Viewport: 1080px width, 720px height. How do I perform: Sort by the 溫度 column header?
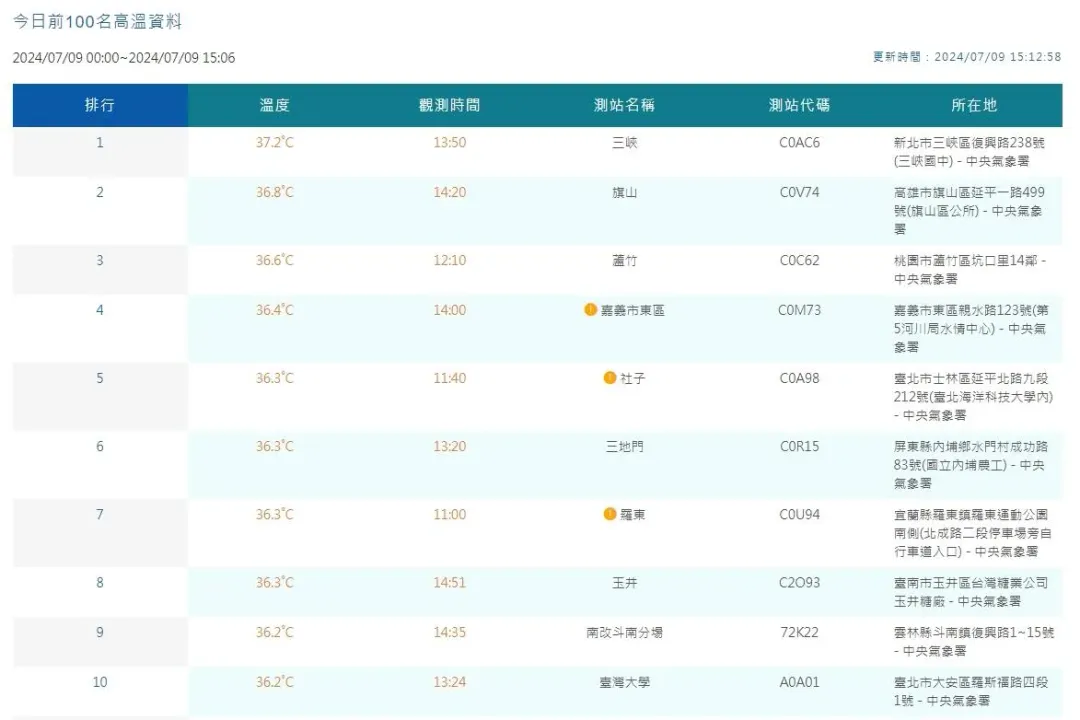[x=275, y=105]
